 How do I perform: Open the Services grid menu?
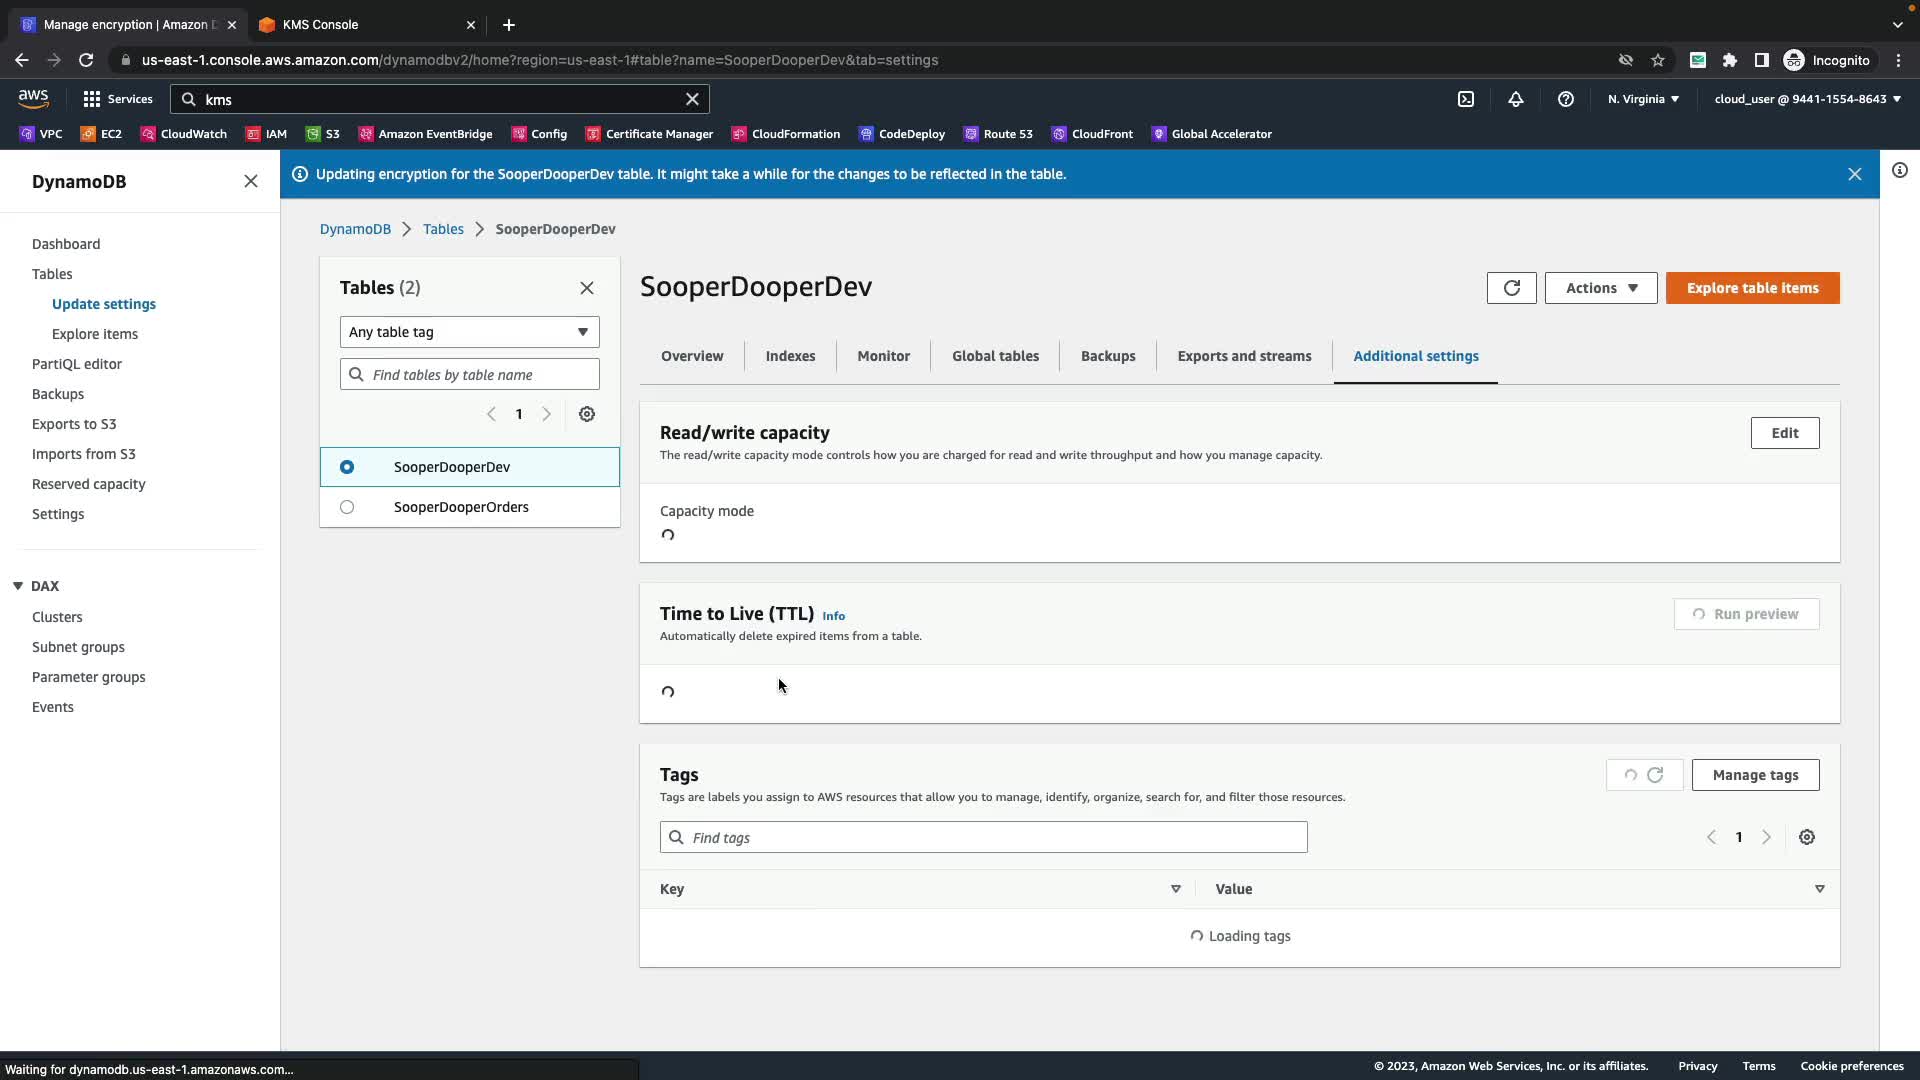click(x=118, y=99)
